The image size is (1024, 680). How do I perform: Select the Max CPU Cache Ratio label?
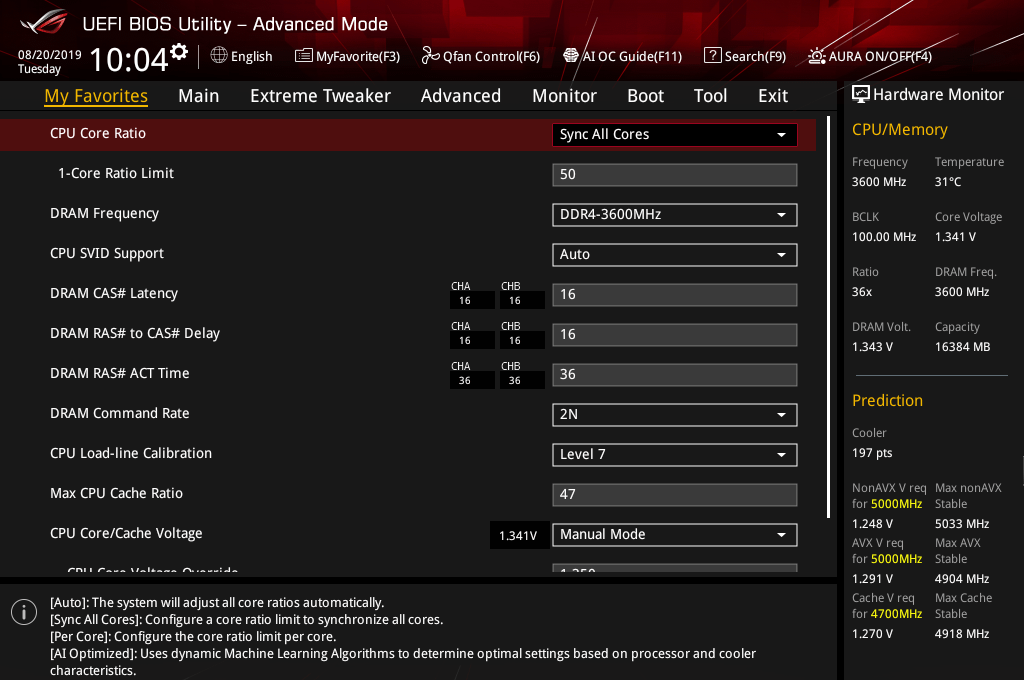tap(116, 493)
